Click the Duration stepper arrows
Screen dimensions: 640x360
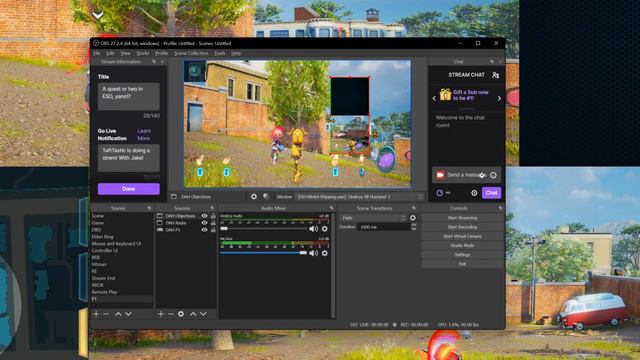[413, 227]
